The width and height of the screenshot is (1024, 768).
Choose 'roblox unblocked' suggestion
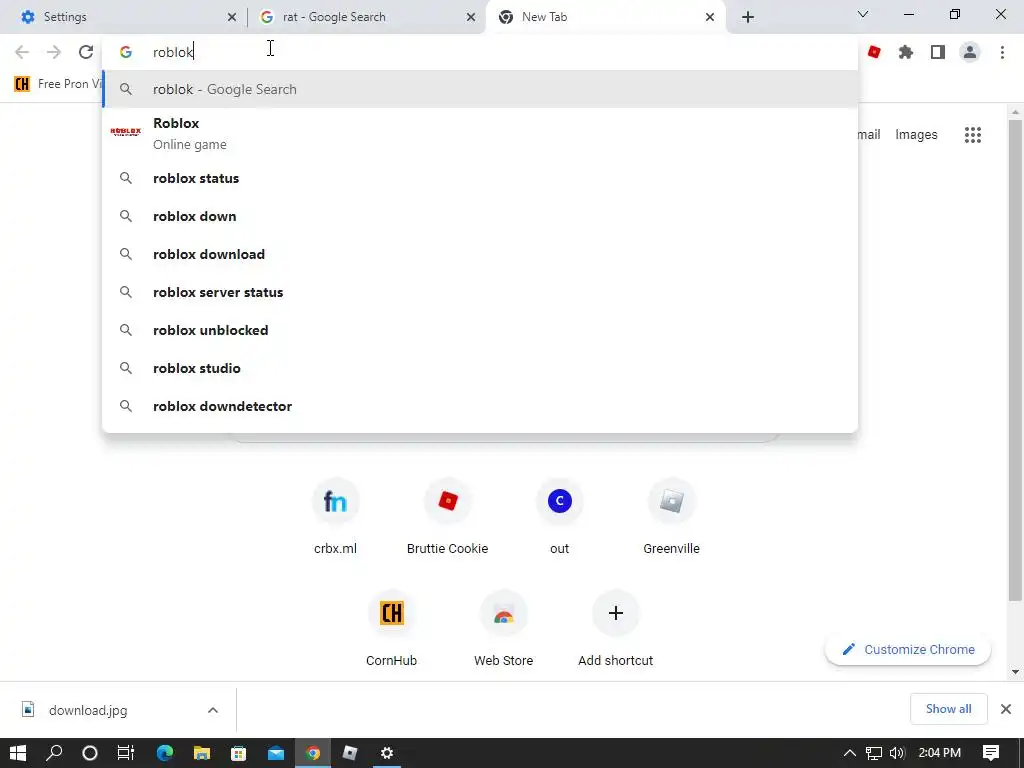tap(480, 330)
